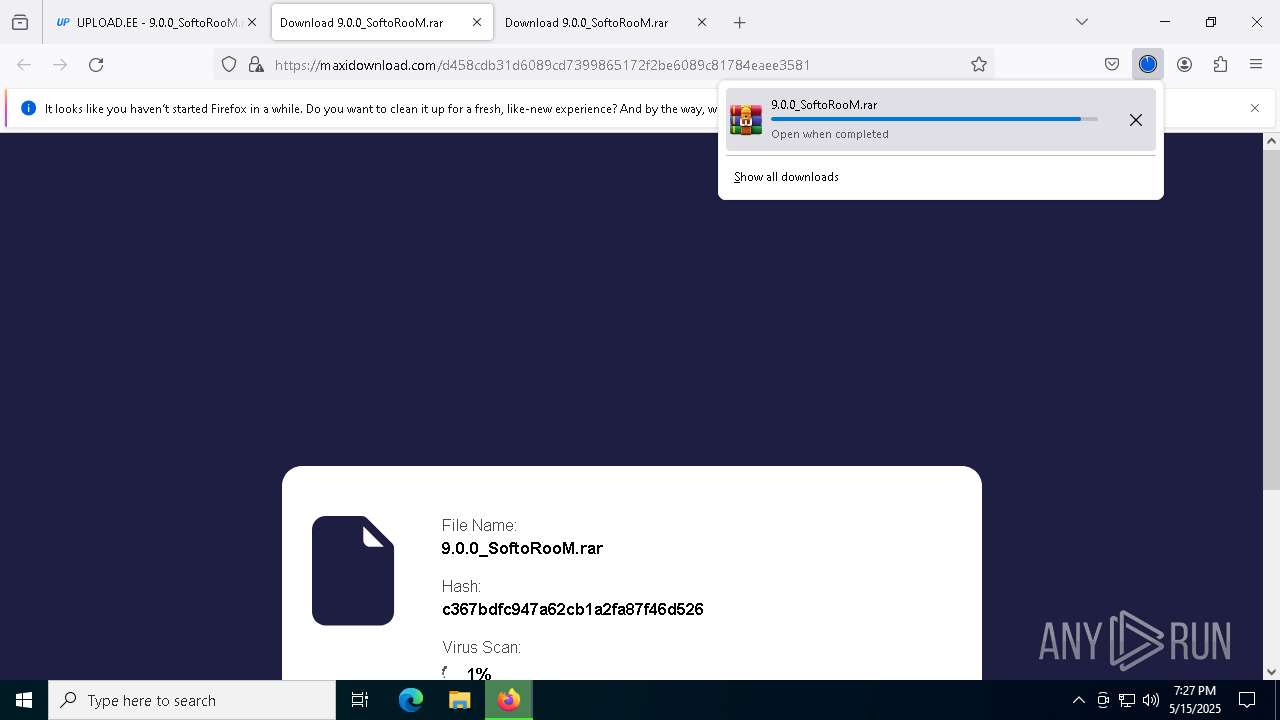
Task: Click the notification info icon
Action: tap(28, 108)
